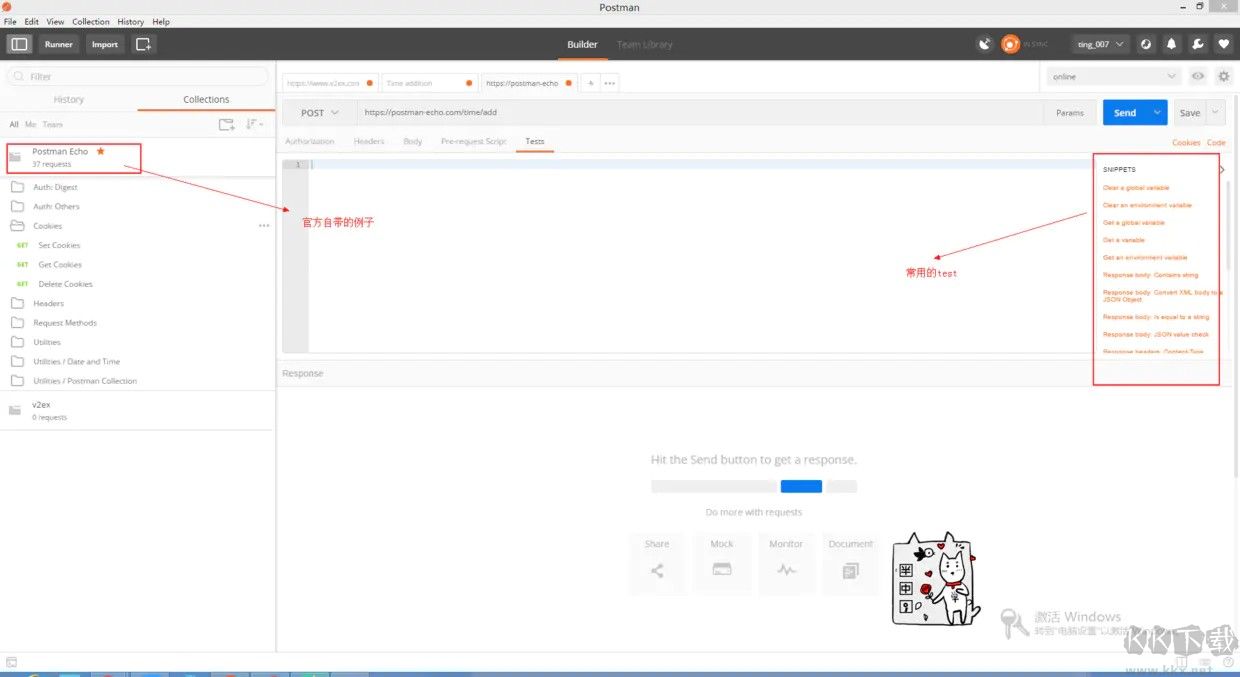This screenshot has height=677, width=1240.
Task: Switch to the Team Library tab
Action: [644, 45]
